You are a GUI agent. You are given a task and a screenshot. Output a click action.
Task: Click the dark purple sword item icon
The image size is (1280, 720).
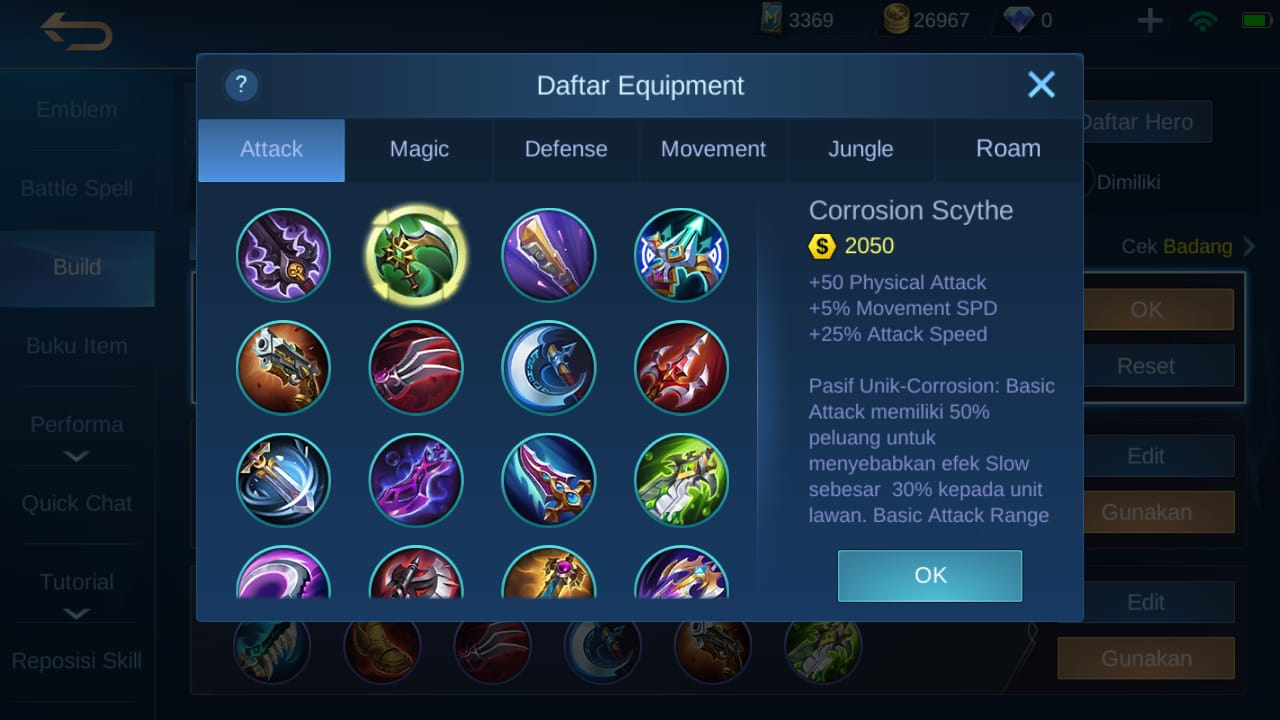point(283,255)
